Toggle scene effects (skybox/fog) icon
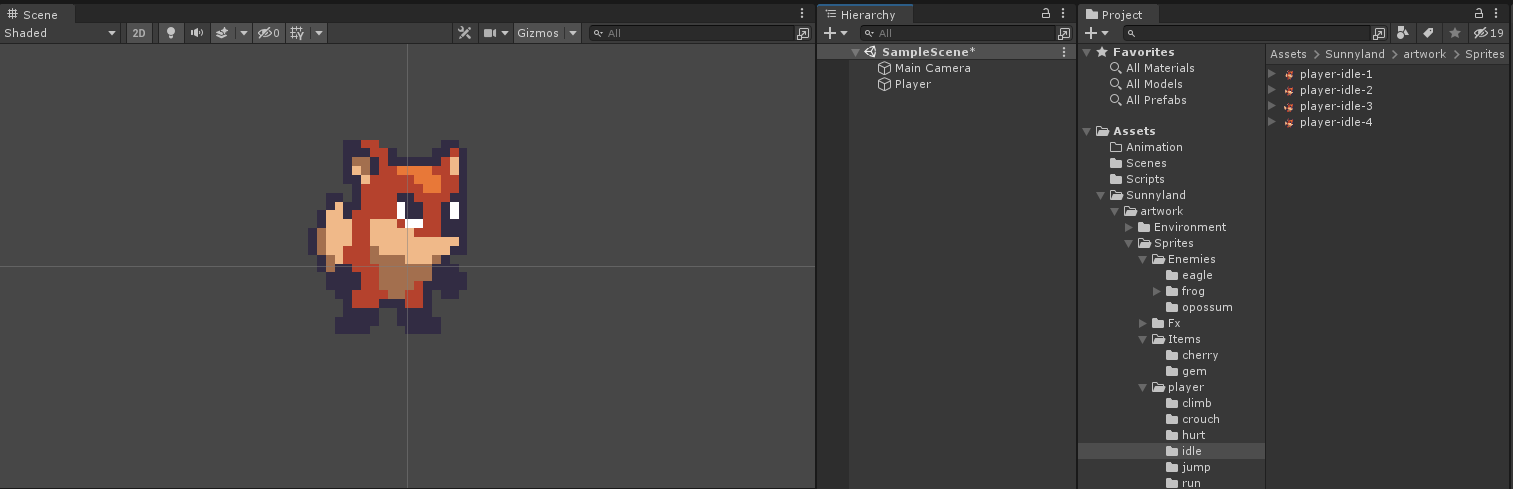 pyautogui.click(x=222, y=33)
